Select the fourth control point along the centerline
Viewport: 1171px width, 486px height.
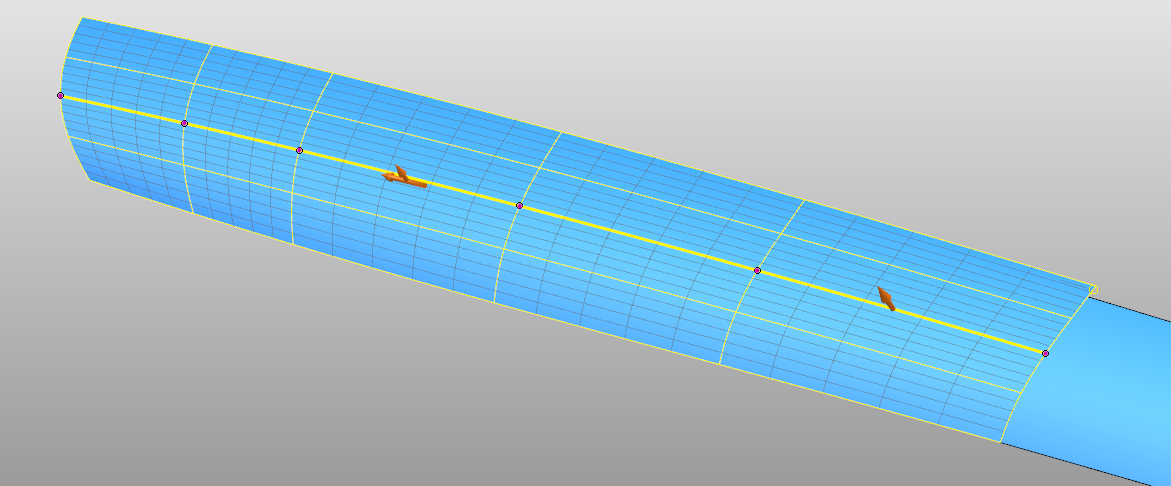[519, 205]
